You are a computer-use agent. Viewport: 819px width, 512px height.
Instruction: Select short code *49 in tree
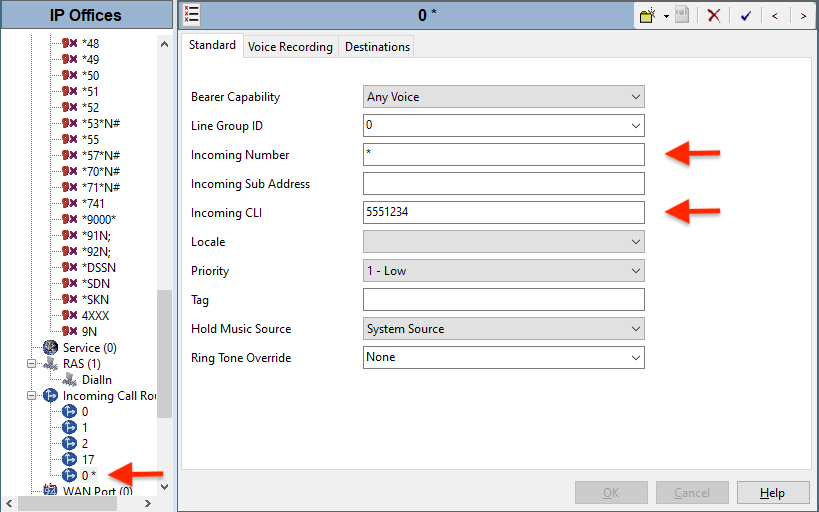click(90, 60)
